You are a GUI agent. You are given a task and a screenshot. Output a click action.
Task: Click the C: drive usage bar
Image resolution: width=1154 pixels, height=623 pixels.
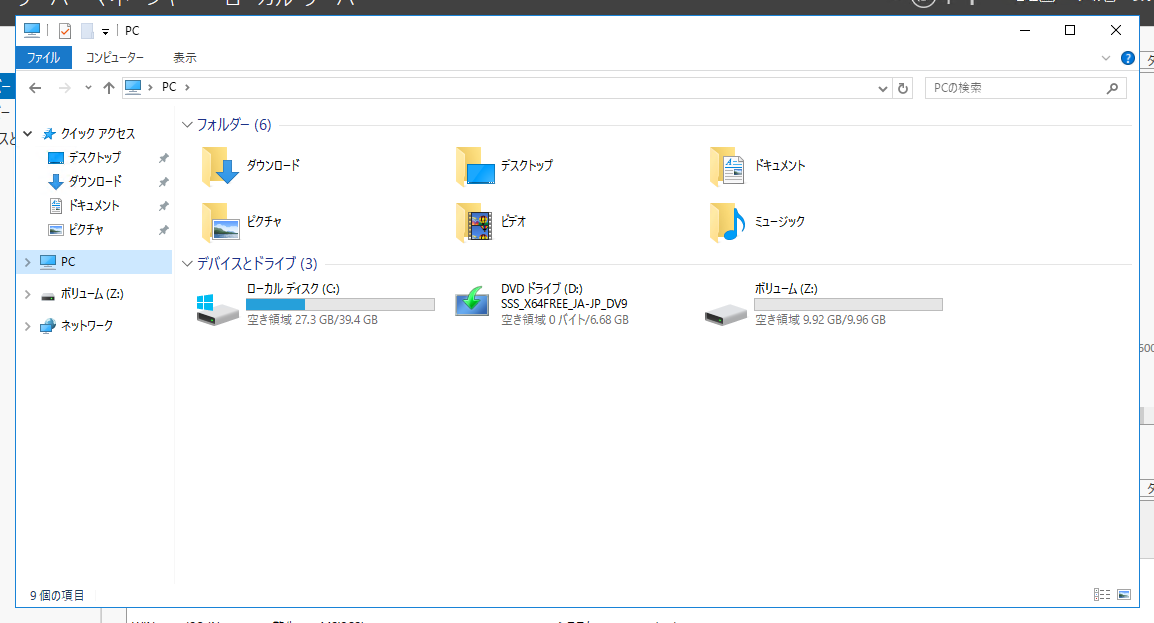340,305
